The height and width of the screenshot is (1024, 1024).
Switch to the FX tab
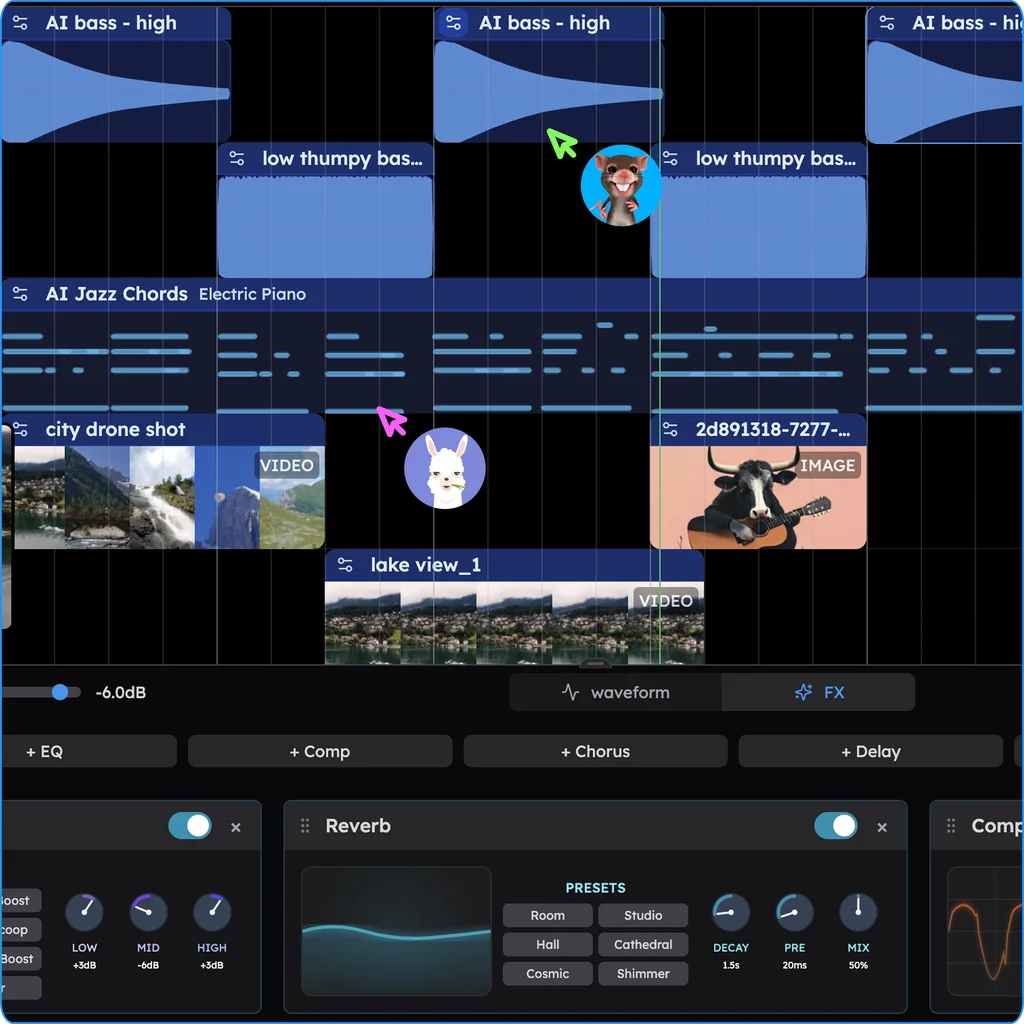coord(819,692)
